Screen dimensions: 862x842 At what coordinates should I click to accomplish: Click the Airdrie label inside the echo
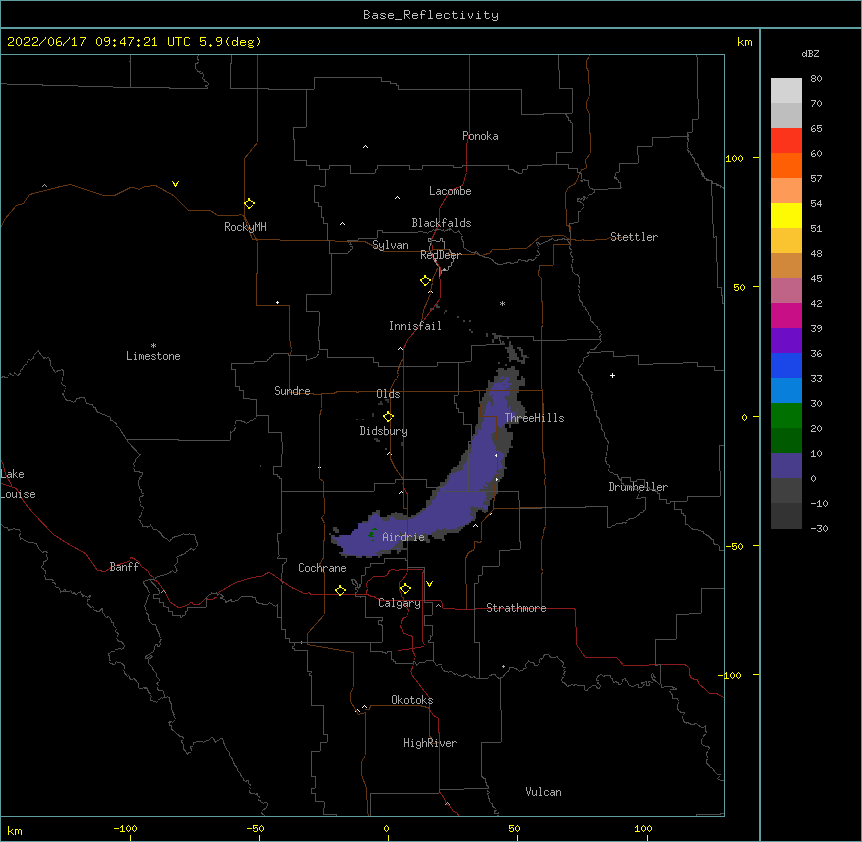[x=404, y=537]
